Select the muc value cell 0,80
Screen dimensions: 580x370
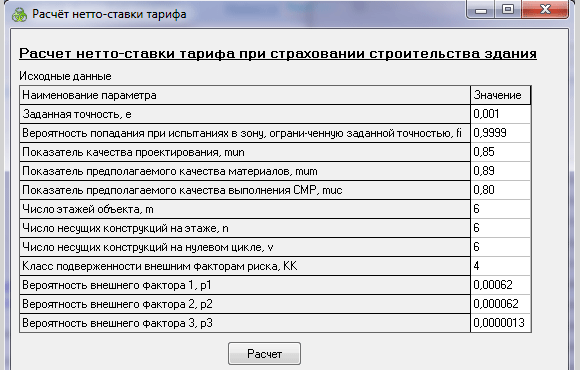500,190
